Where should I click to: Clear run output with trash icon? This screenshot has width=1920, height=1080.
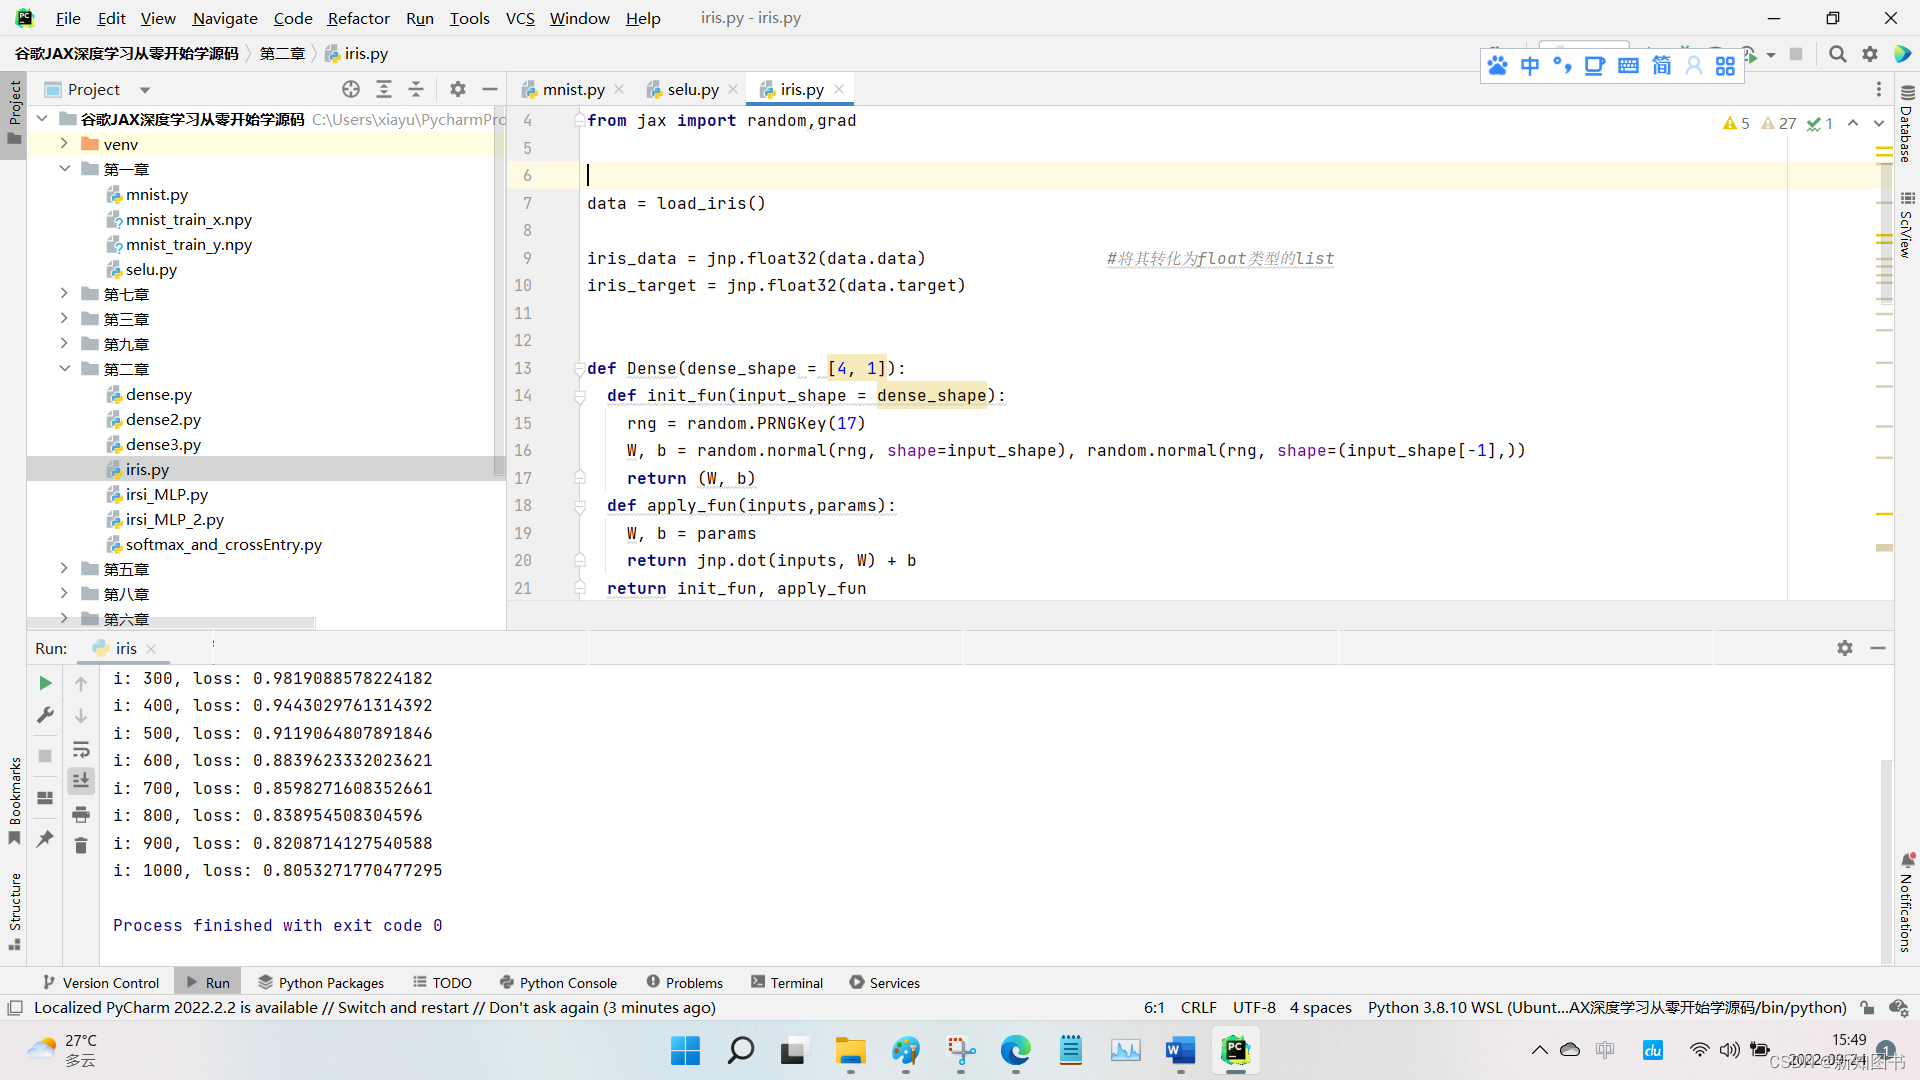click(x=81, y=846)
